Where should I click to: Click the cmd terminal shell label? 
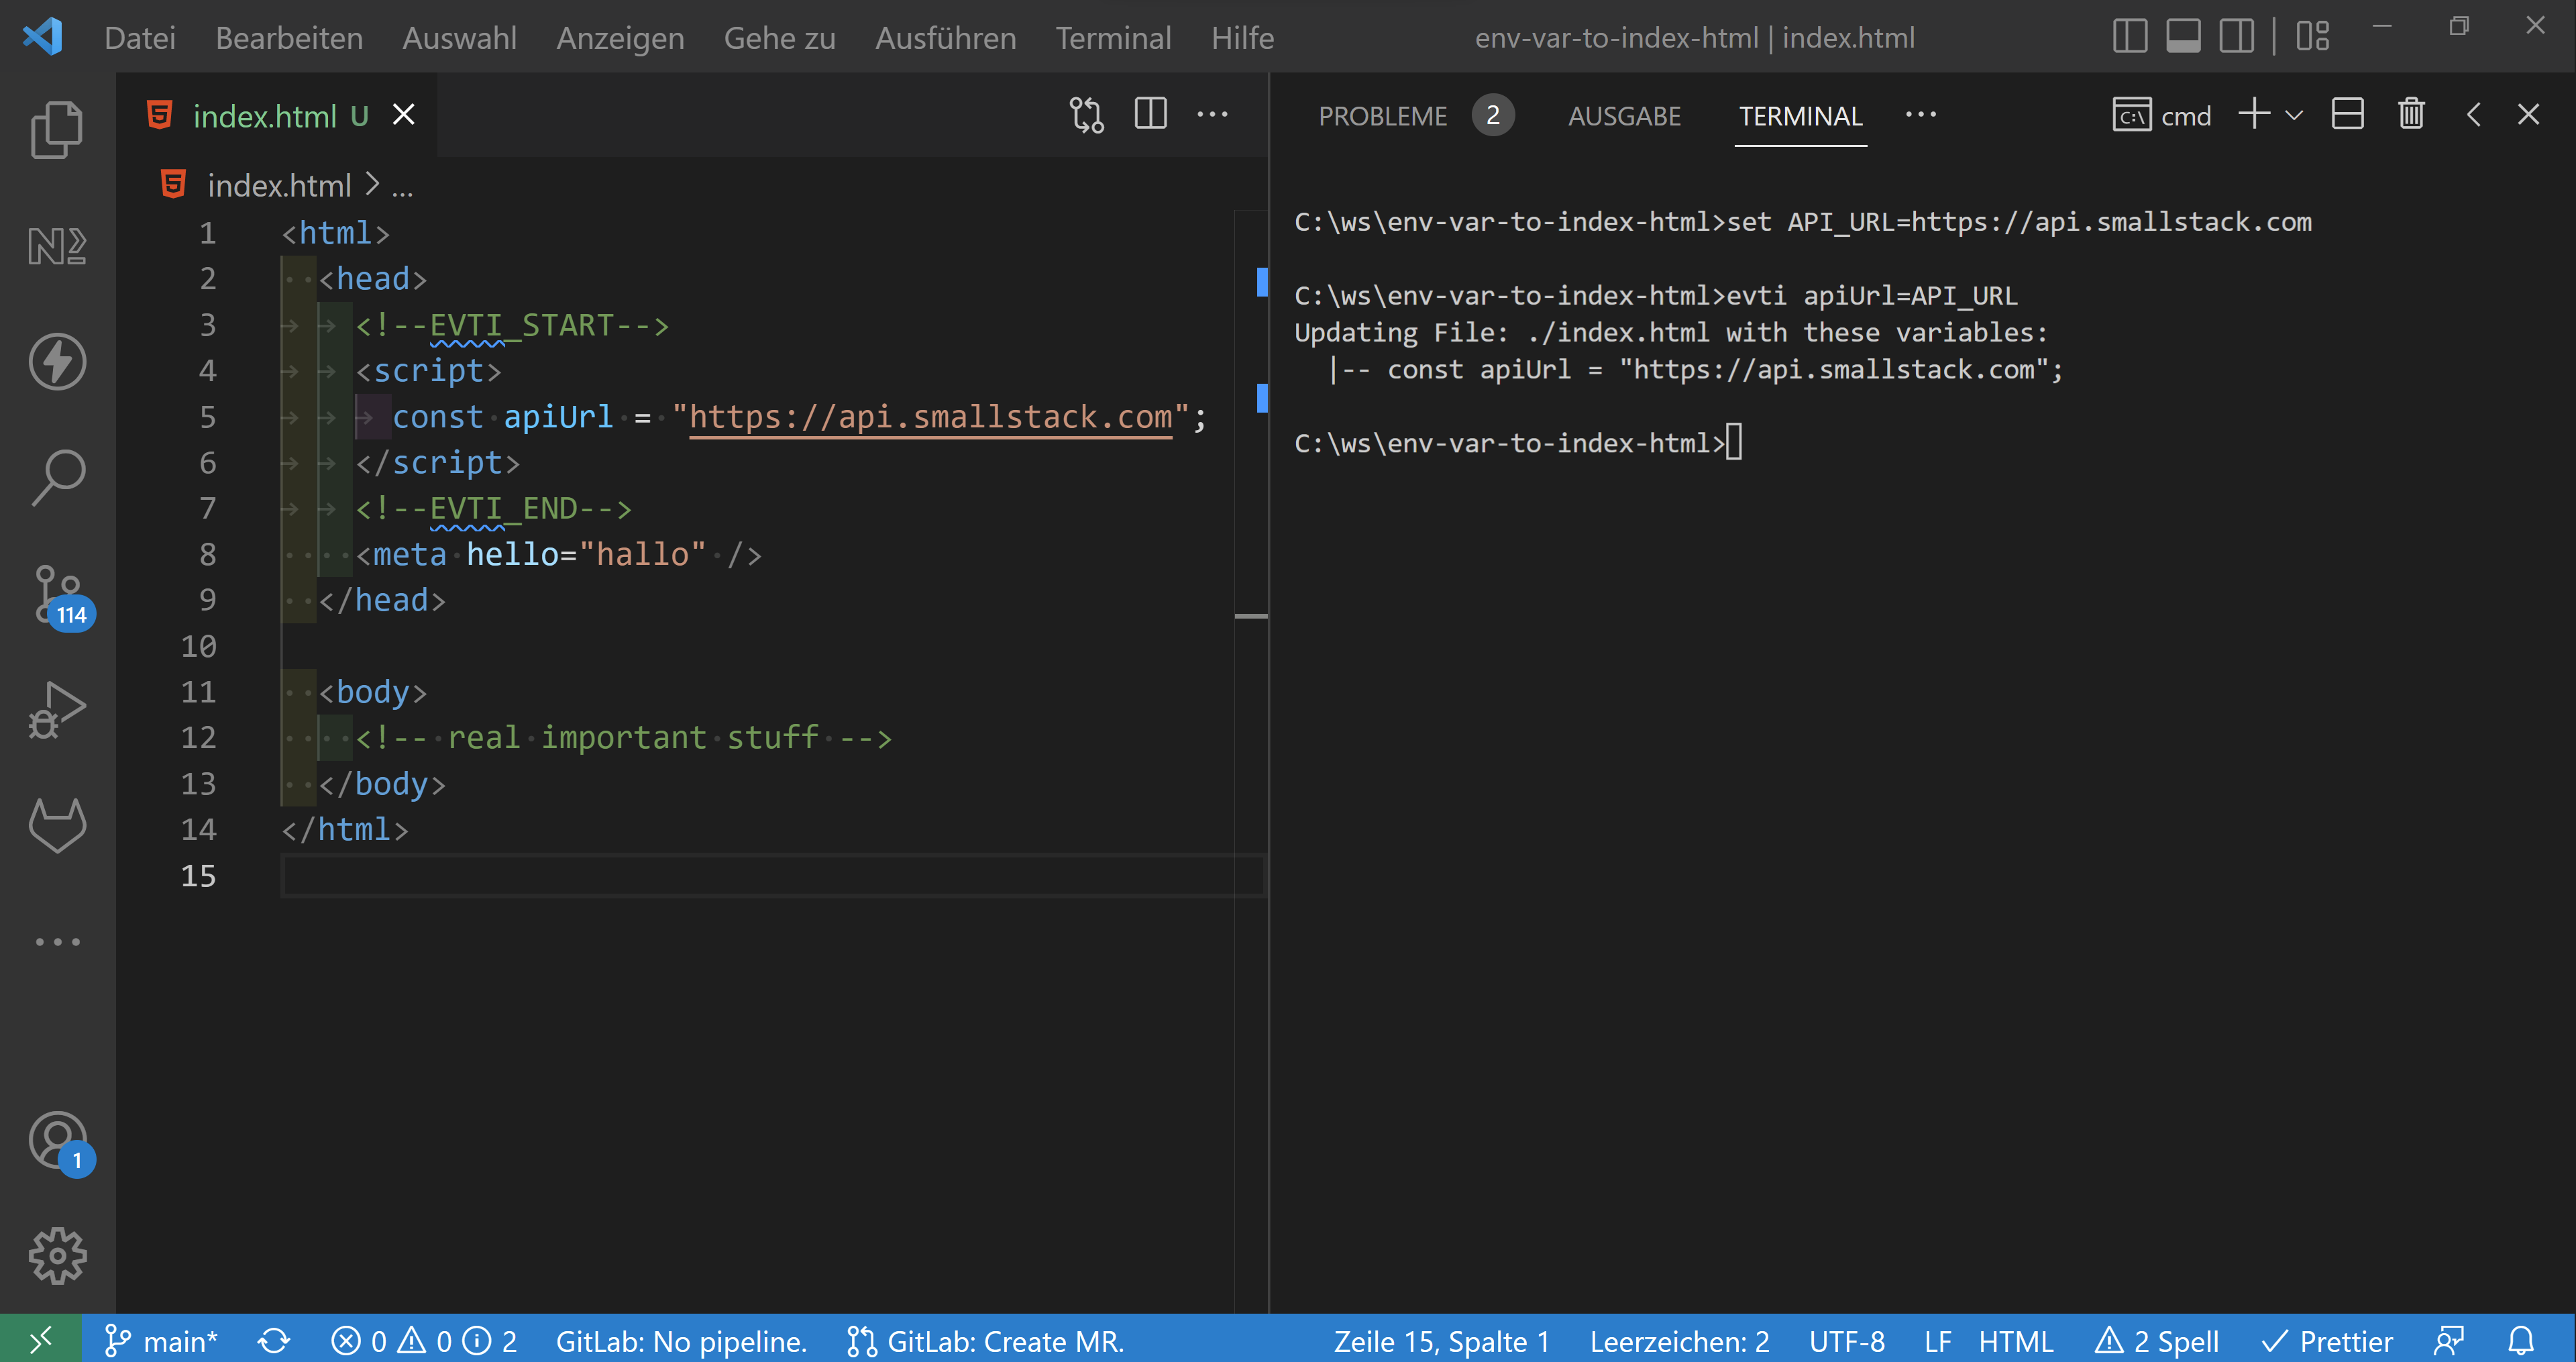[2161, 115]
